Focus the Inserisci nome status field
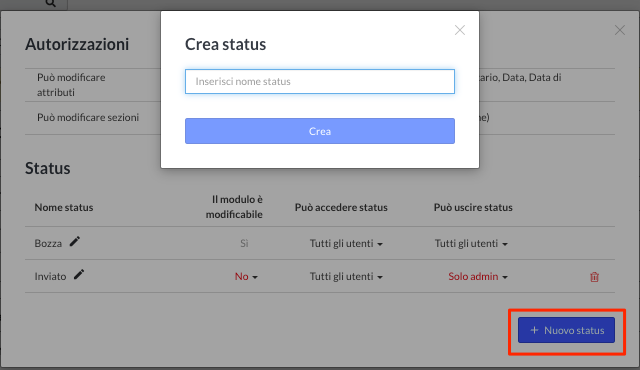 tap(320, 82)
